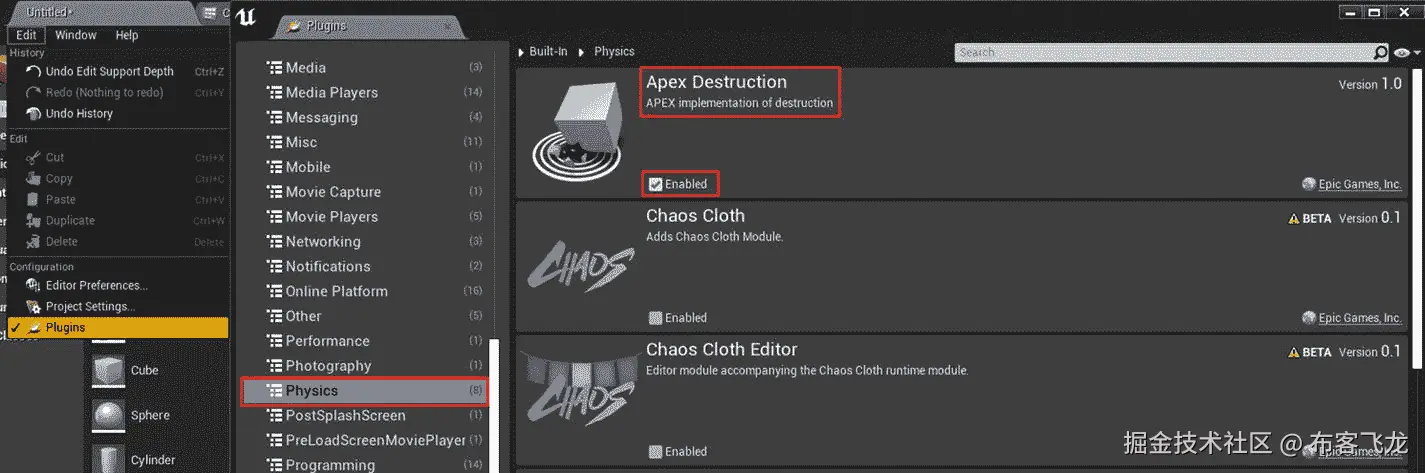
Task: Select Plugins entry in Edit menu
Action: [118, 327]
